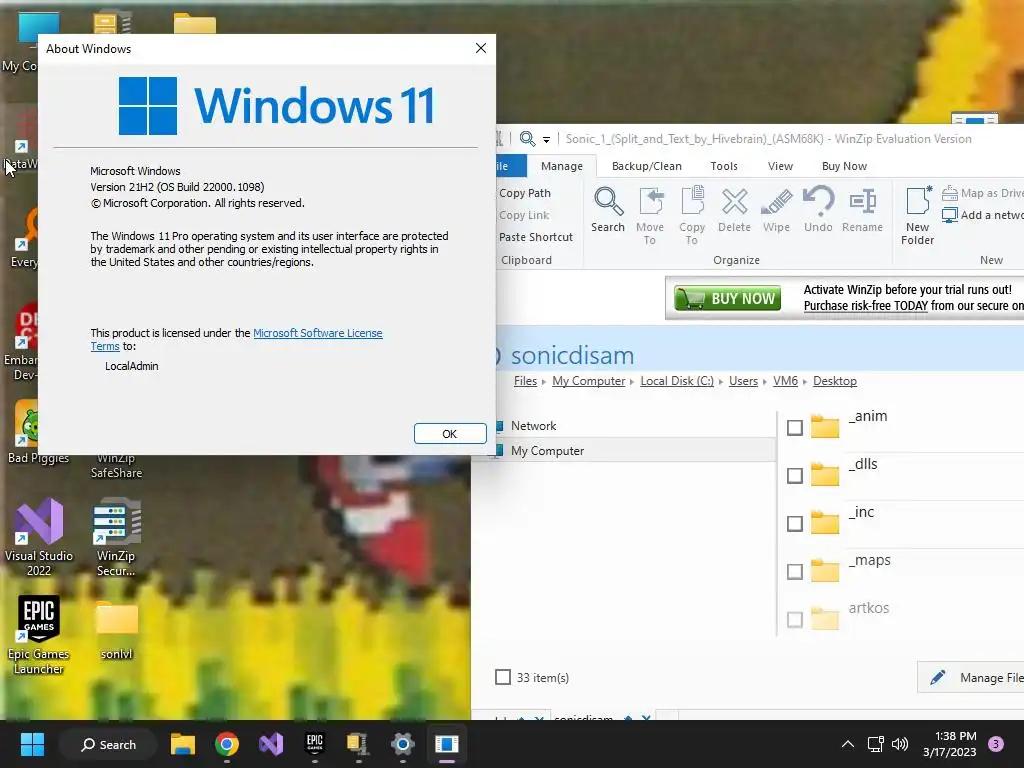Click the Undo icon in WinZip ribbon
The width and height of the screenshot is (1024, 768).
[x=818, y=209]
